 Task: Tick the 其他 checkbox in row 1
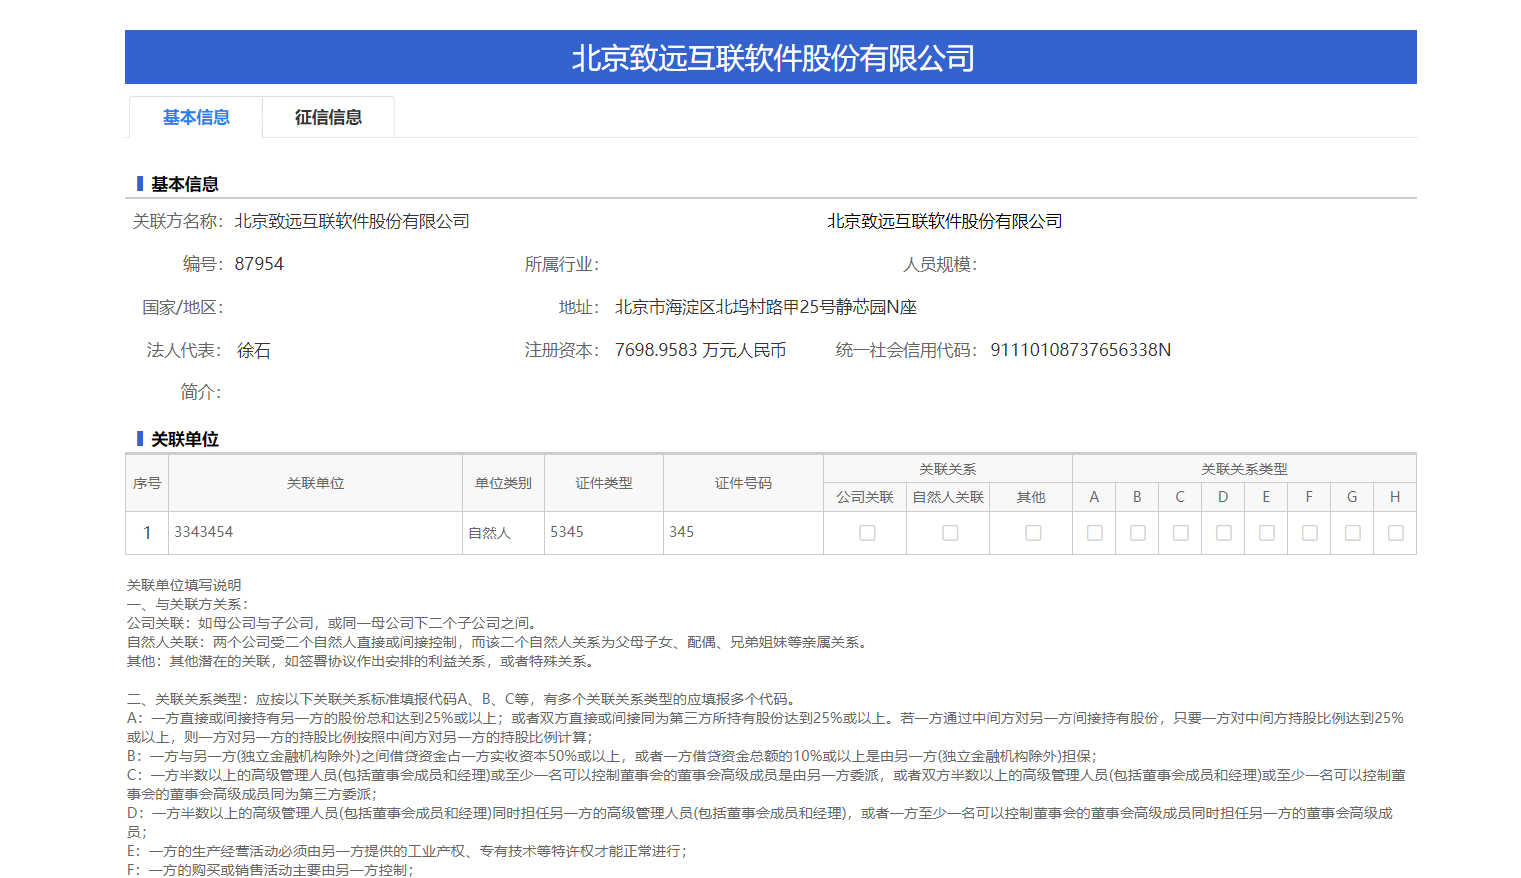pos(1033,533)
